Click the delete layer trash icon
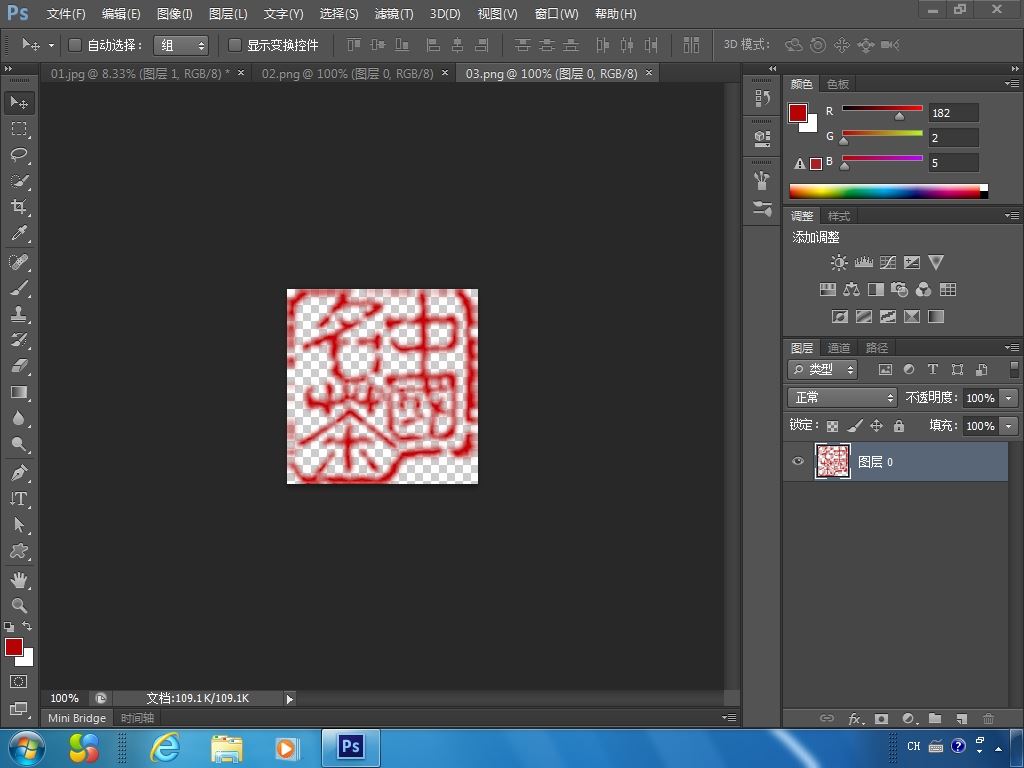Viewport: 1024px width, 768px height. coord(989,718)
